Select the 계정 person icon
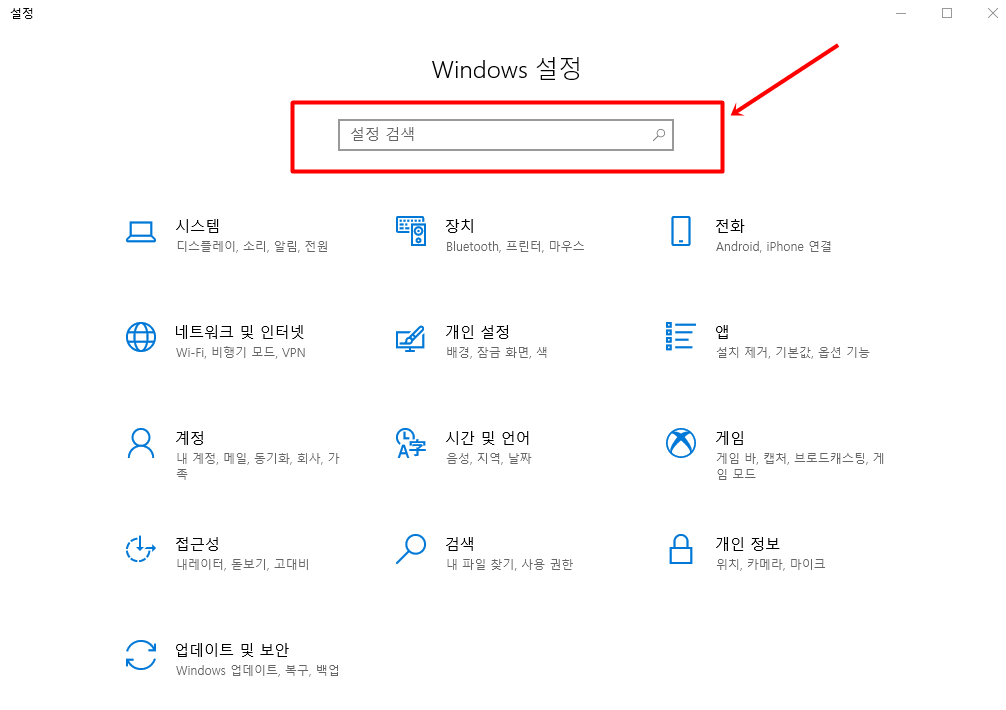The height and width of the screenshot is (710, 1006). [x=141, y=443]
